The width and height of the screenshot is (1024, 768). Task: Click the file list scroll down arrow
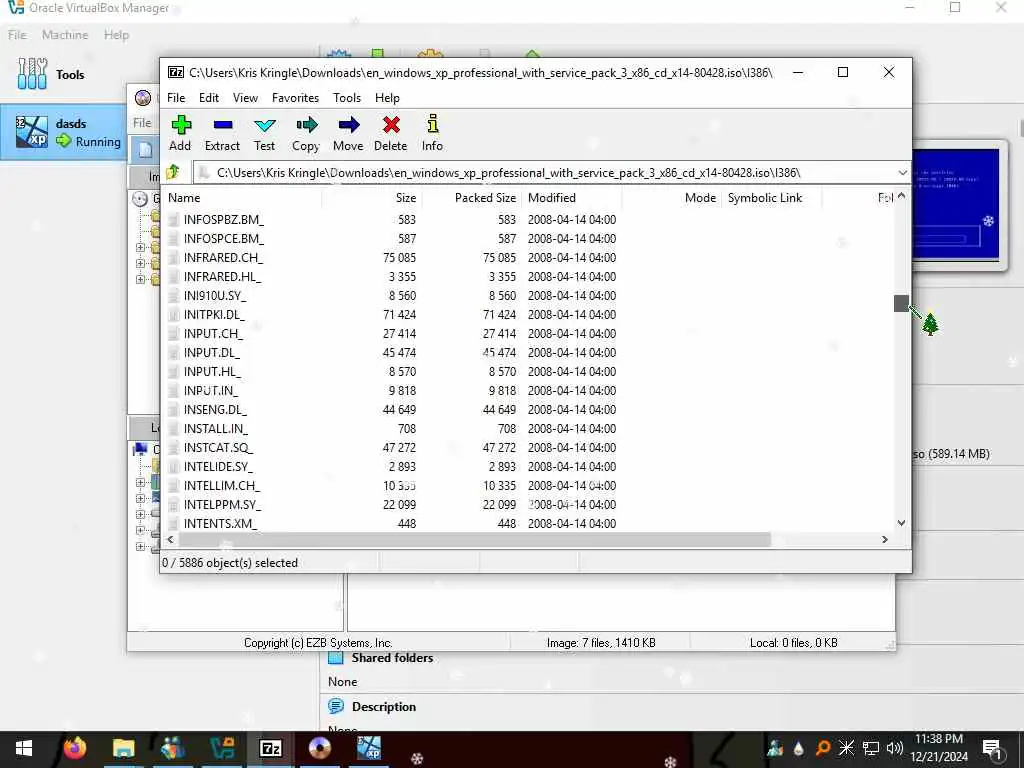(901, 522)
